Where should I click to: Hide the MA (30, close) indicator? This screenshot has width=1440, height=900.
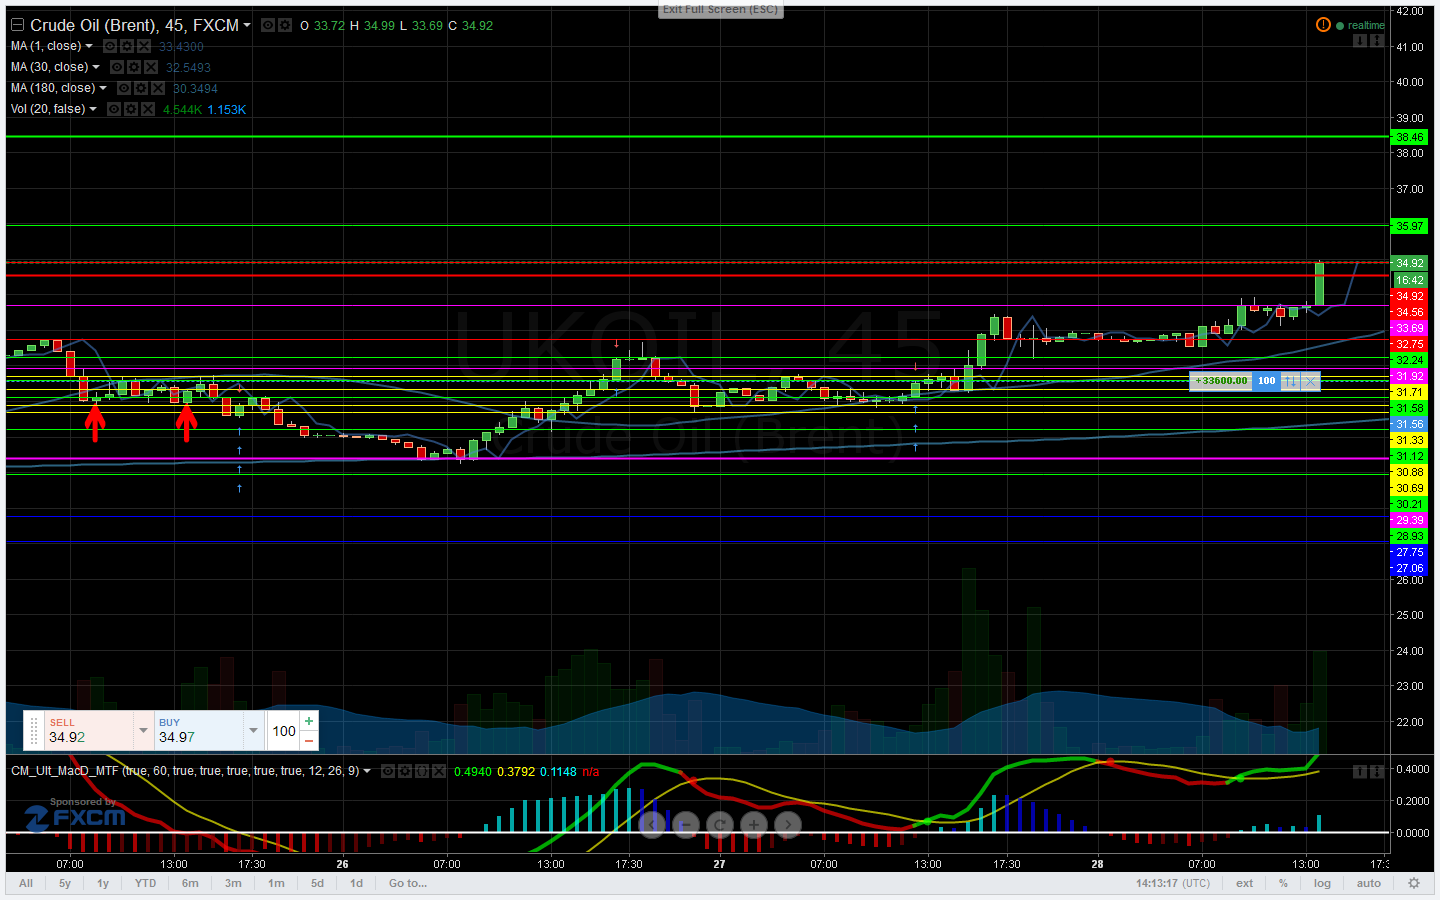[x=117, y=67]
